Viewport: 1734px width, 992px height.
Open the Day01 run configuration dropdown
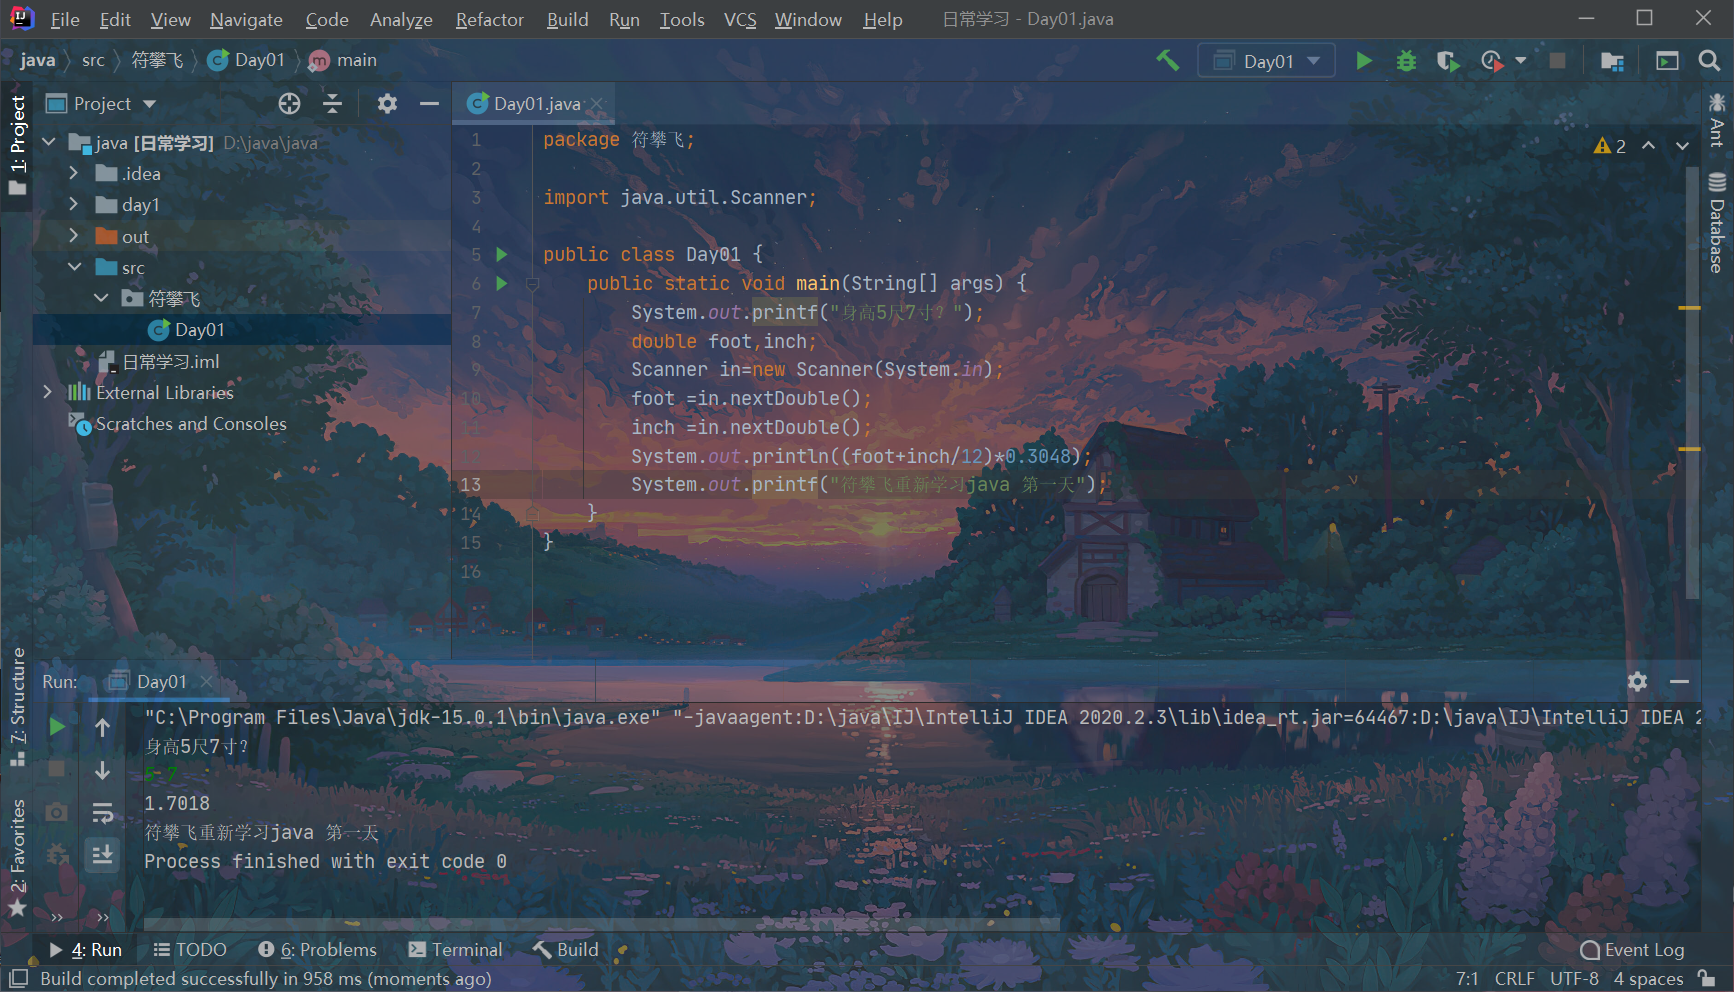[x=1266, y=61]
